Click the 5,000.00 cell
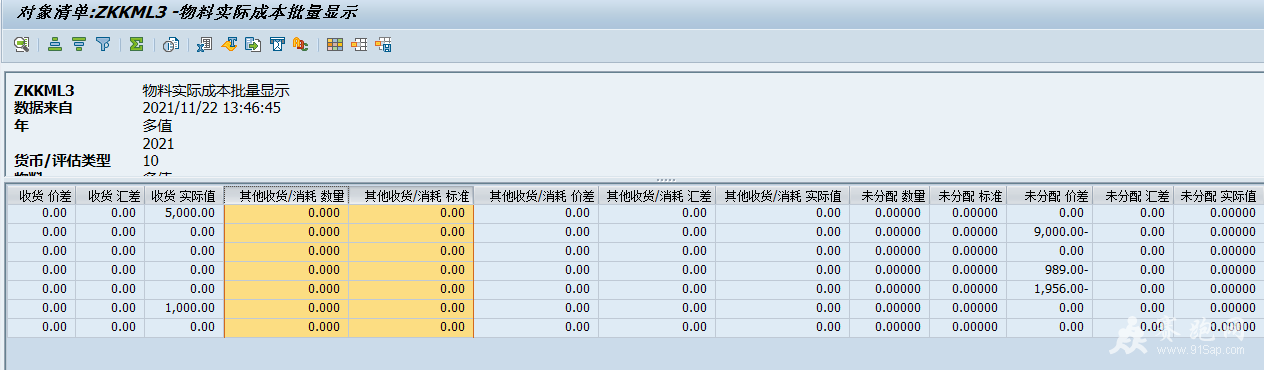Image resolution: width=1264 pixels, height=370 pixels. click(x=181, y=213)
